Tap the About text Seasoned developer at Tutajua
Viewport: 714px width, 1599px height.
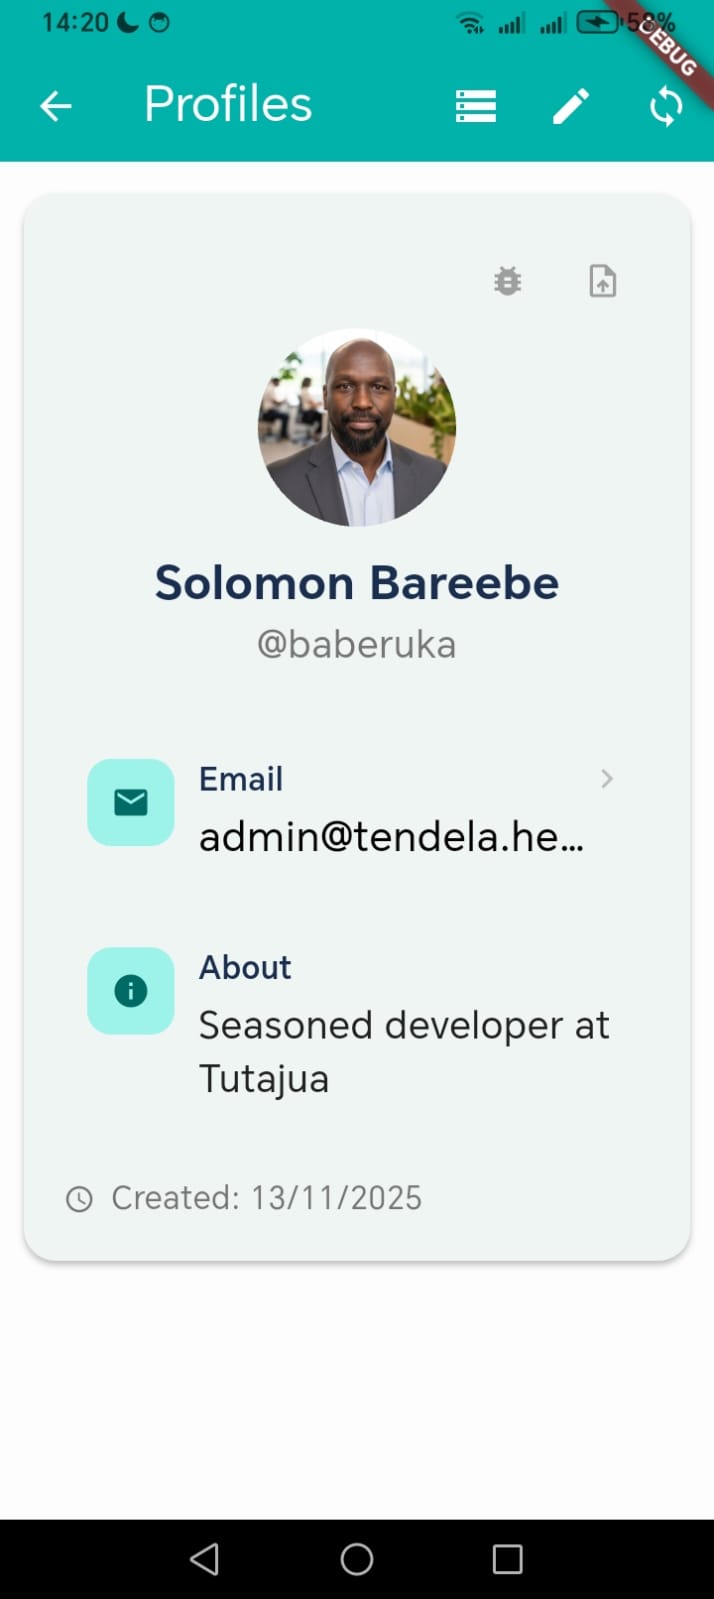coord(404,1050)
